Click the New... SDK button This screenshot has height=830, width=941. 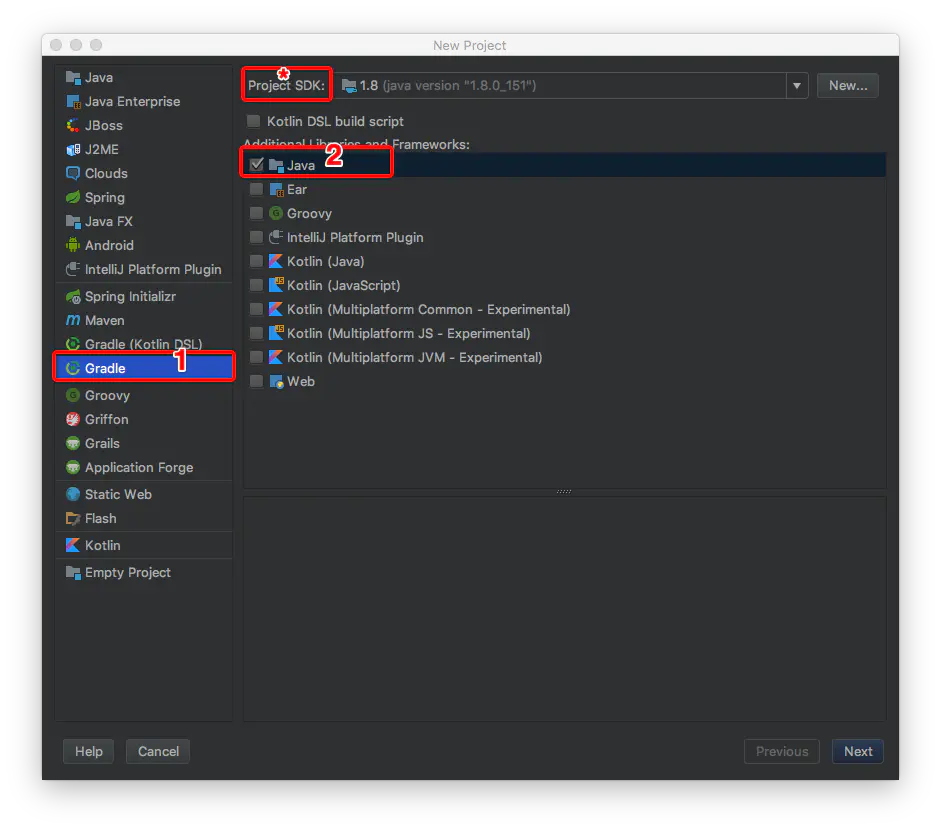(848, 86)
